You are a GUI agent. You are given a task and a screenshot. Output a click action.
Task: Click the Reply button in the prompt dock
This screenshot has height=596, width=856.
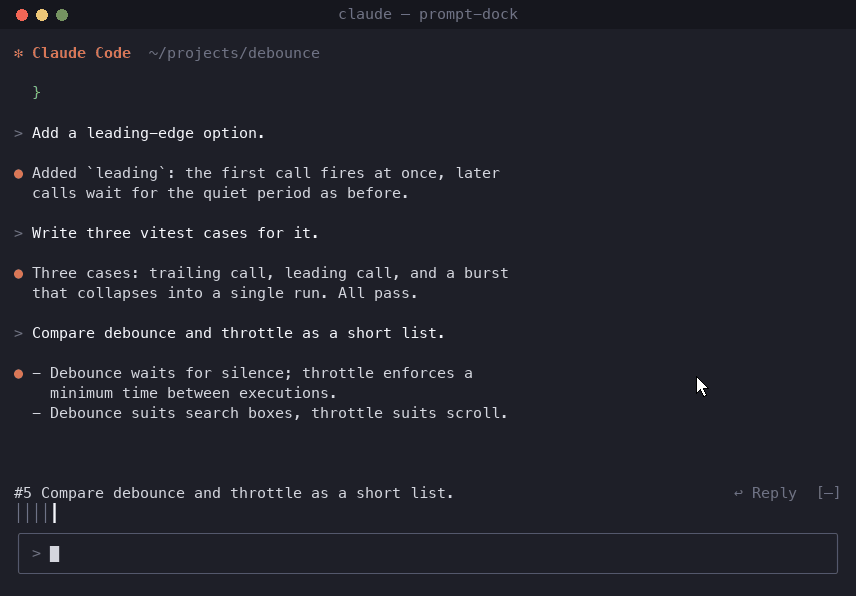pyautogui.click(x=765, y=493)
